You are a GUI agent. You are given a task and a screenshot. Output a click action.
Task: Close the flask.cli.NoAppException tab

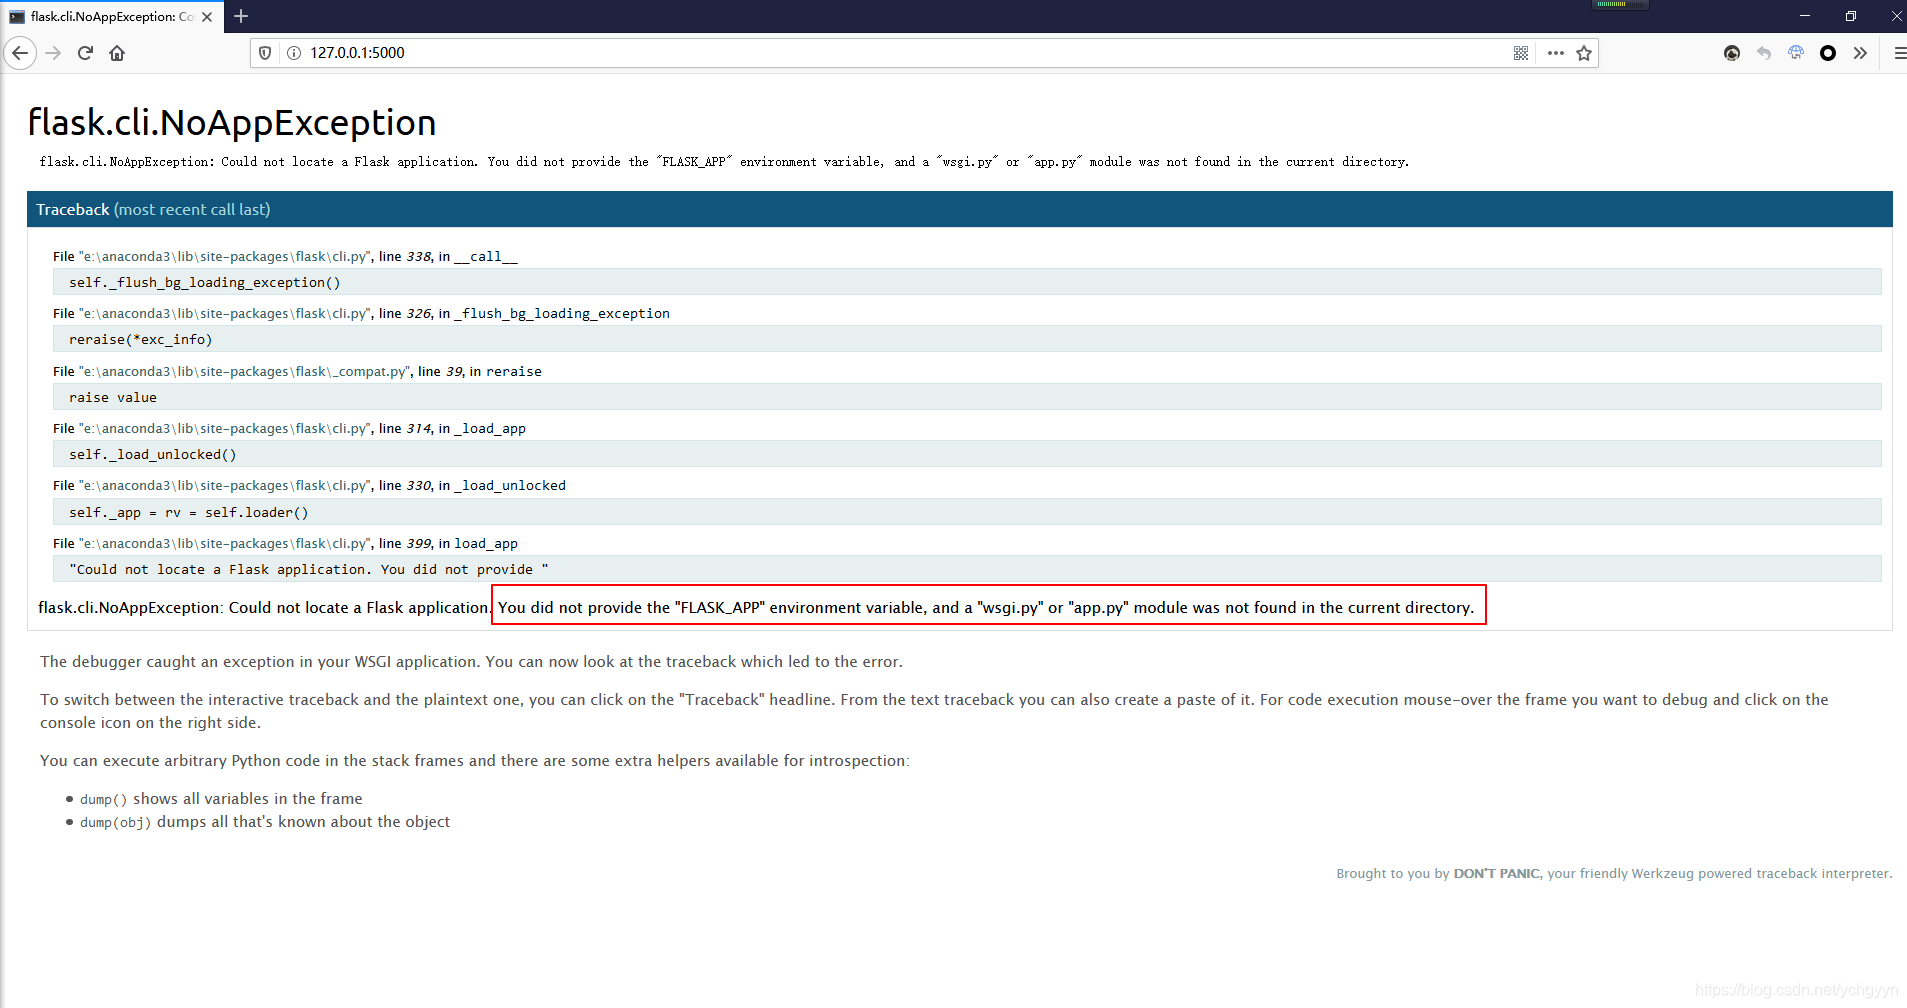coord(207,17)
